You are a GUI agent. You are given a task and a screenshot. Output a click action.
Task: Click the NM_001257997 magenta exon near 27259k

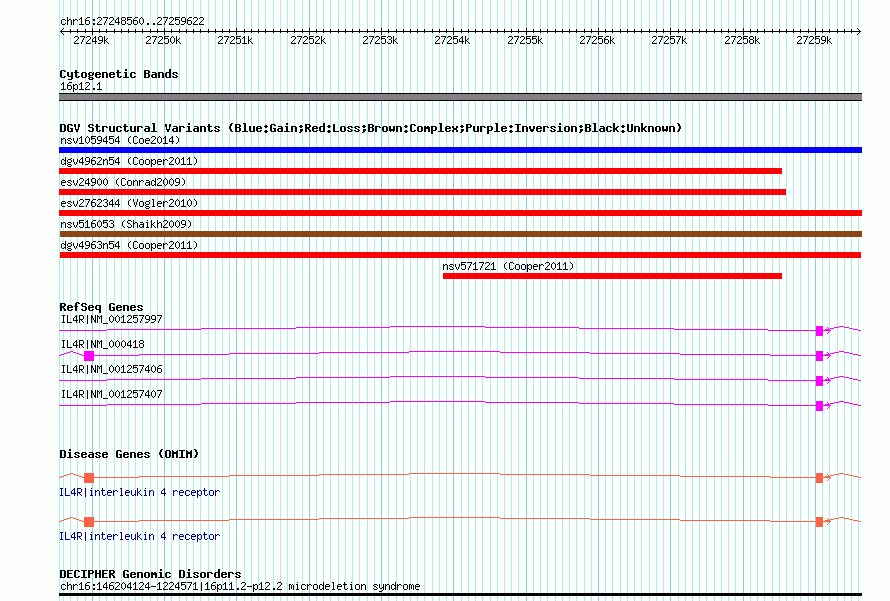click(819, 331)
